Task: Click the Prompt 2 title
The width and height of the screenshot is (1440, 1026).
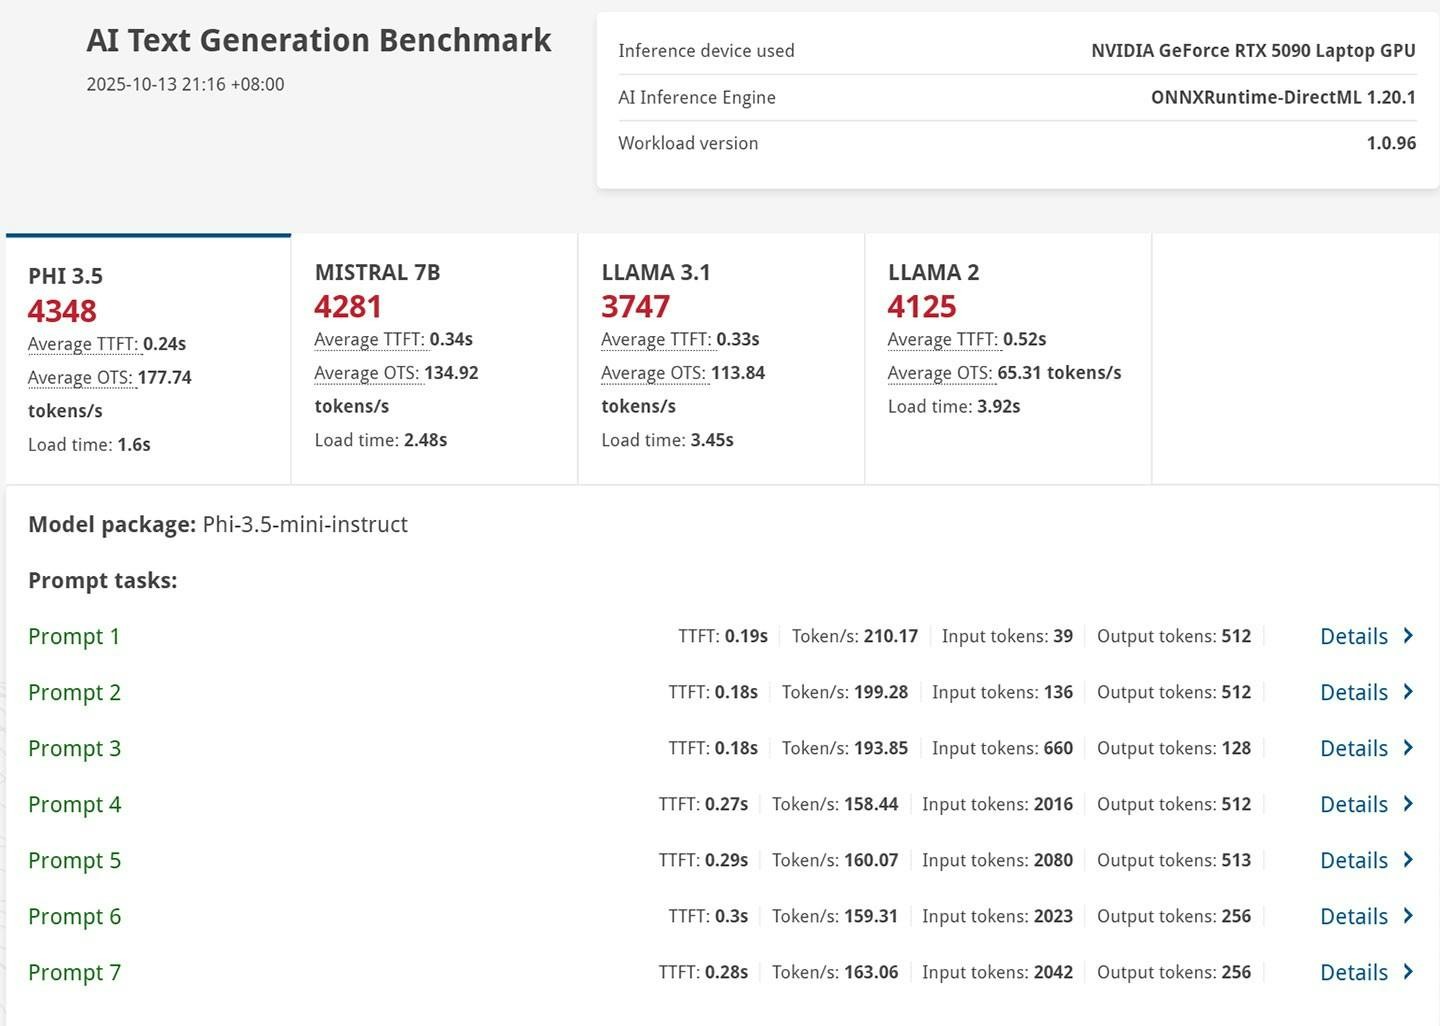Action: click(x=75, y=692)
